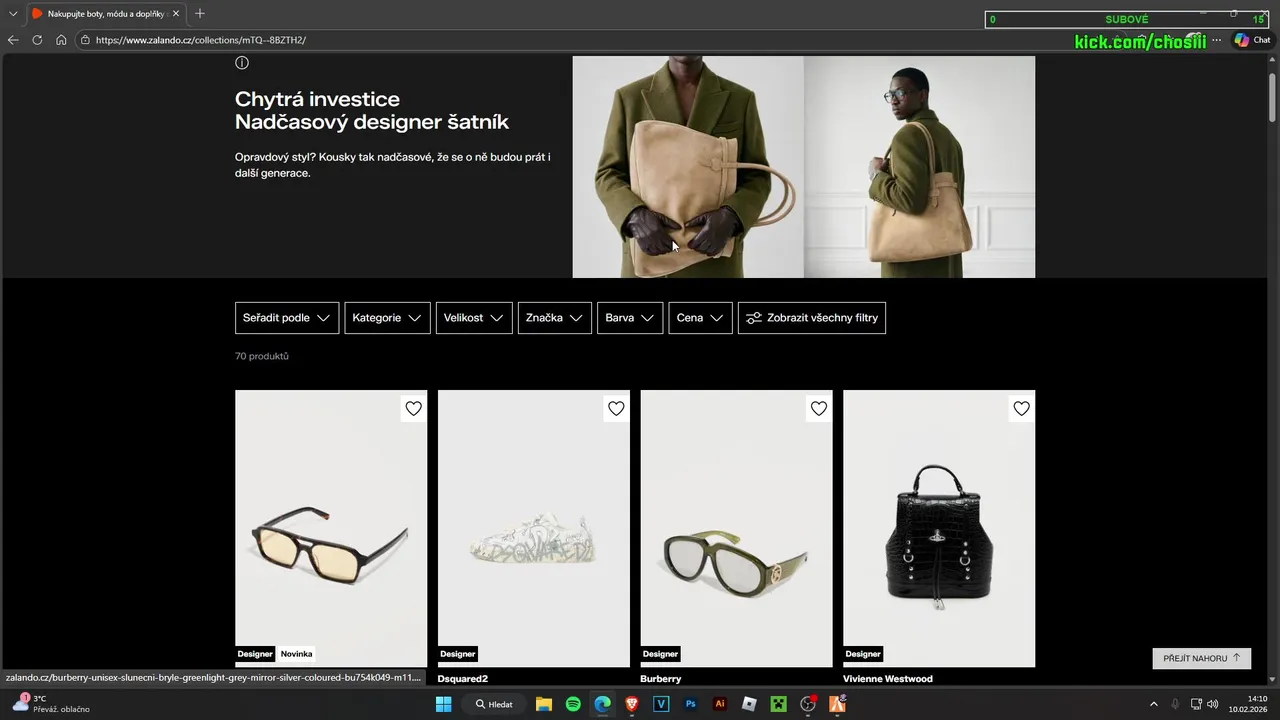
Task: Open network settings tray icon
Action: 1196,704
